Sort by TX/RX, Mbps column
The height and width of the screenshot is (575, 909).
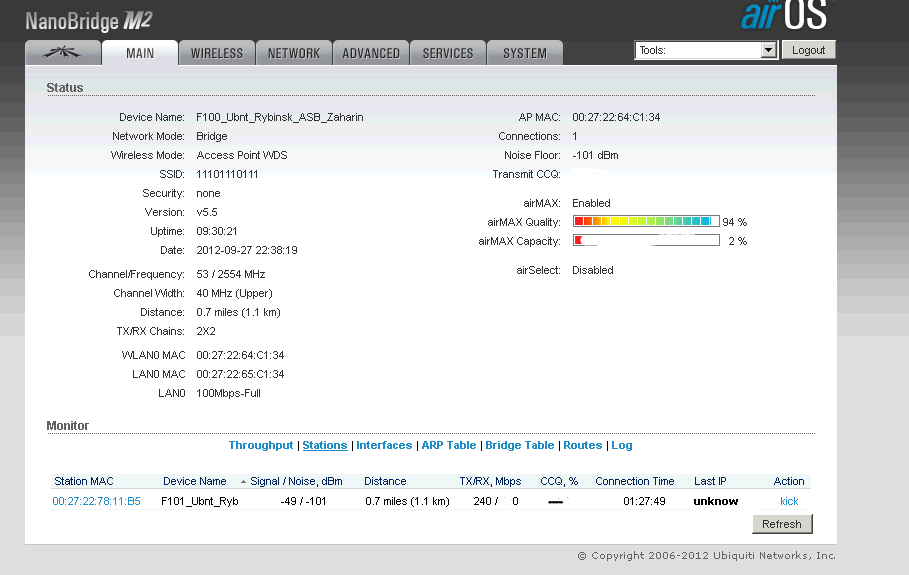(490, 481)
